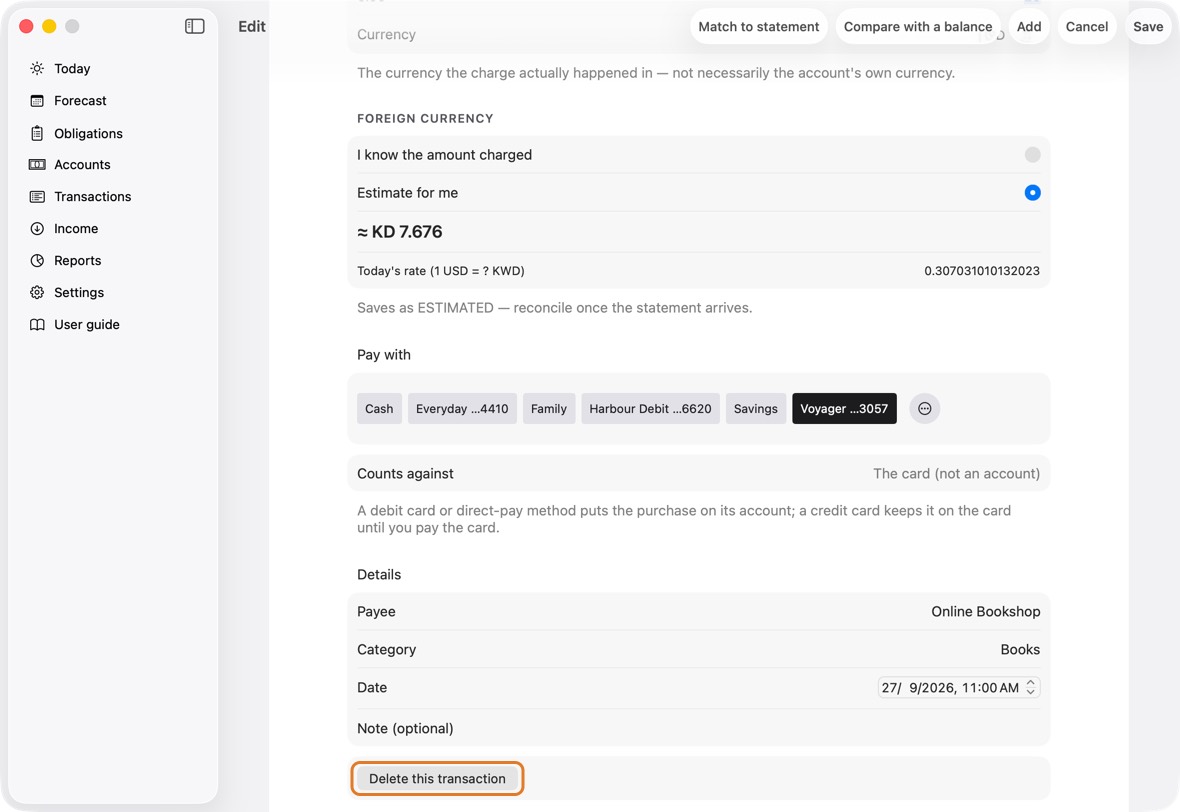The height and width of the screenshot is (812, 1180).
Task: Switch to the Accounts section
Action: 82,165
